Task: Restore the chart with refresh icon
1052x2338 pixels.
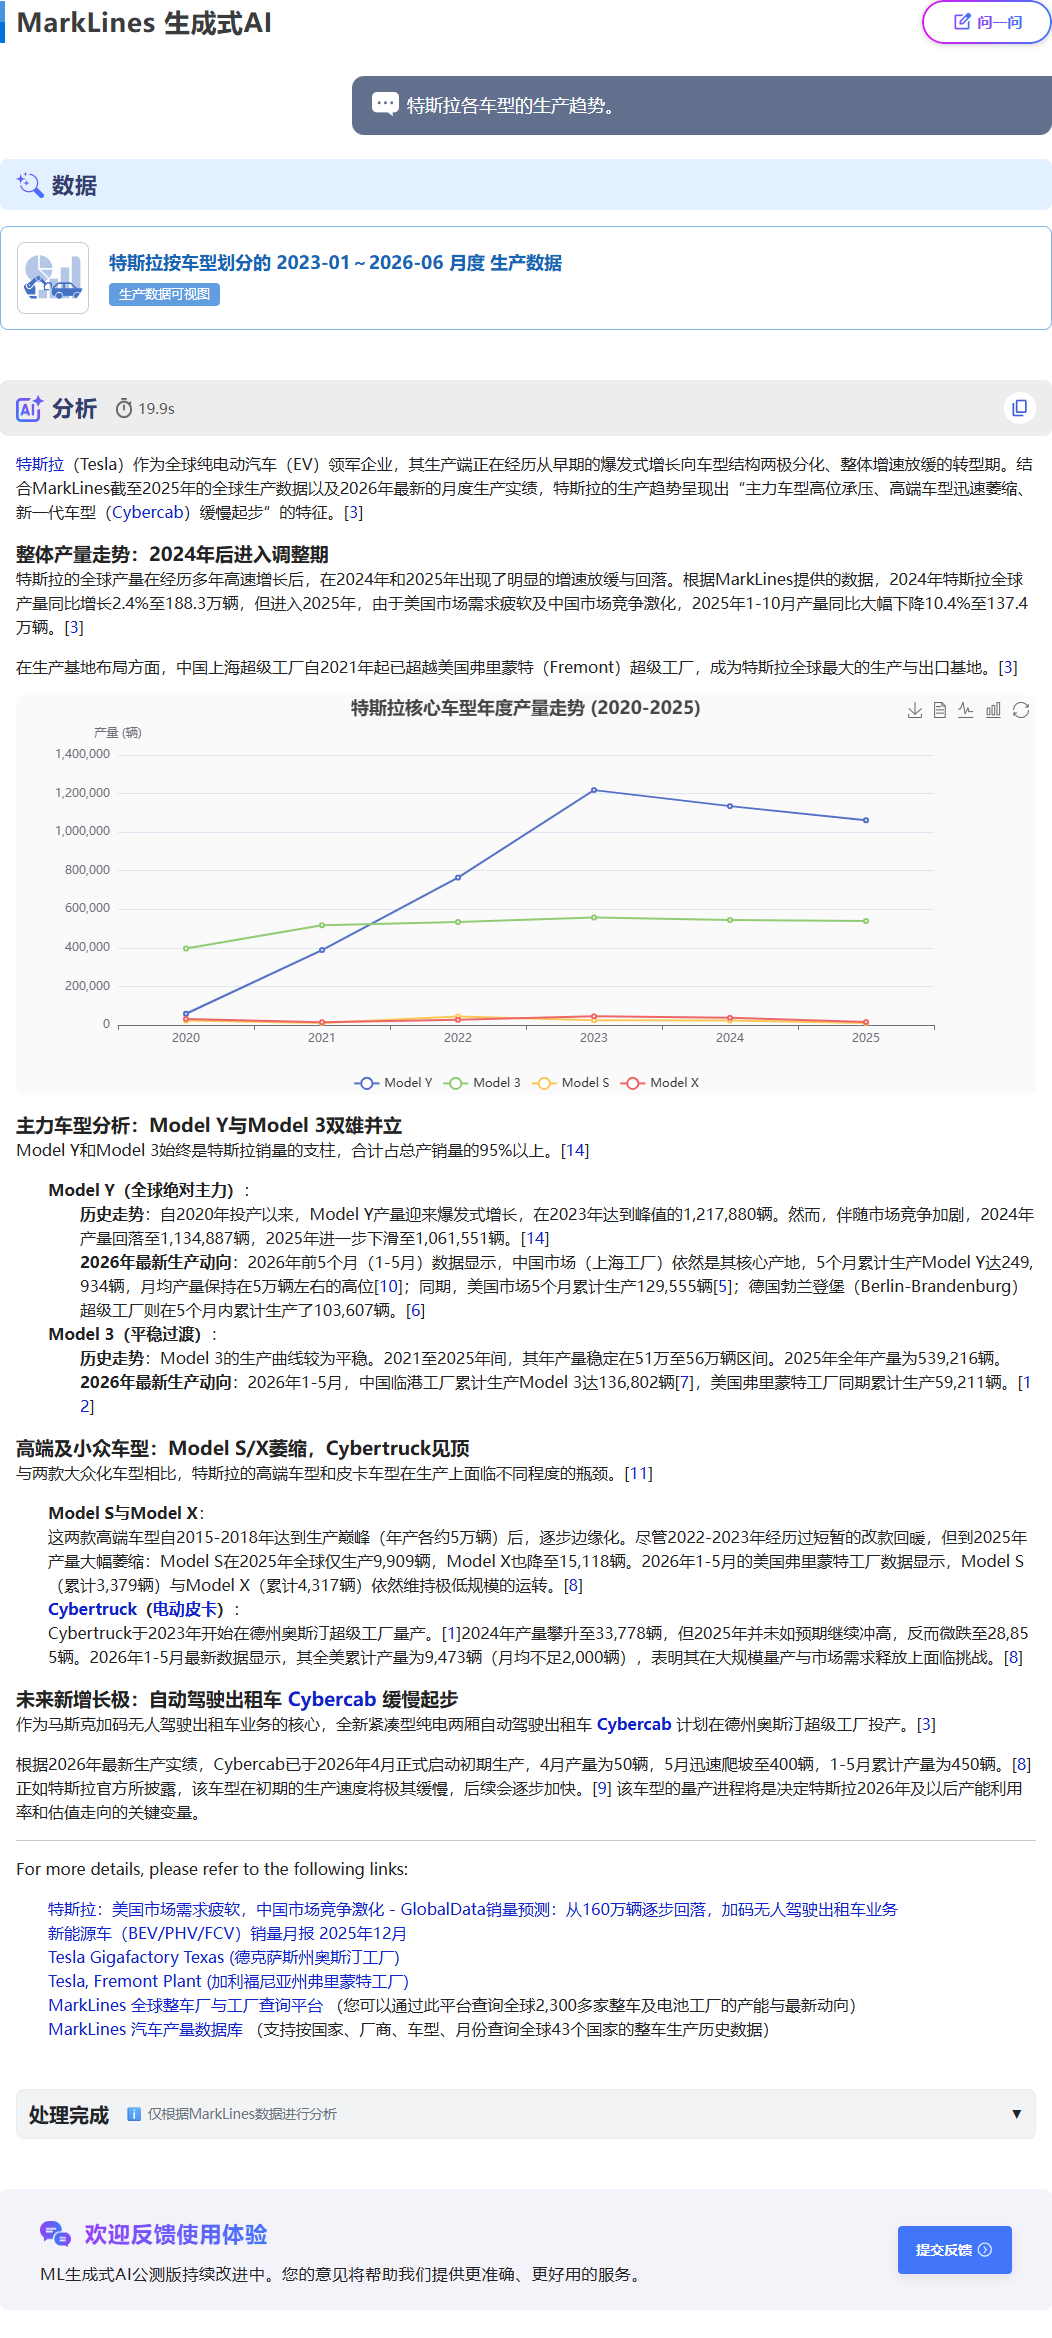Action: click(x=1020, y=710)
